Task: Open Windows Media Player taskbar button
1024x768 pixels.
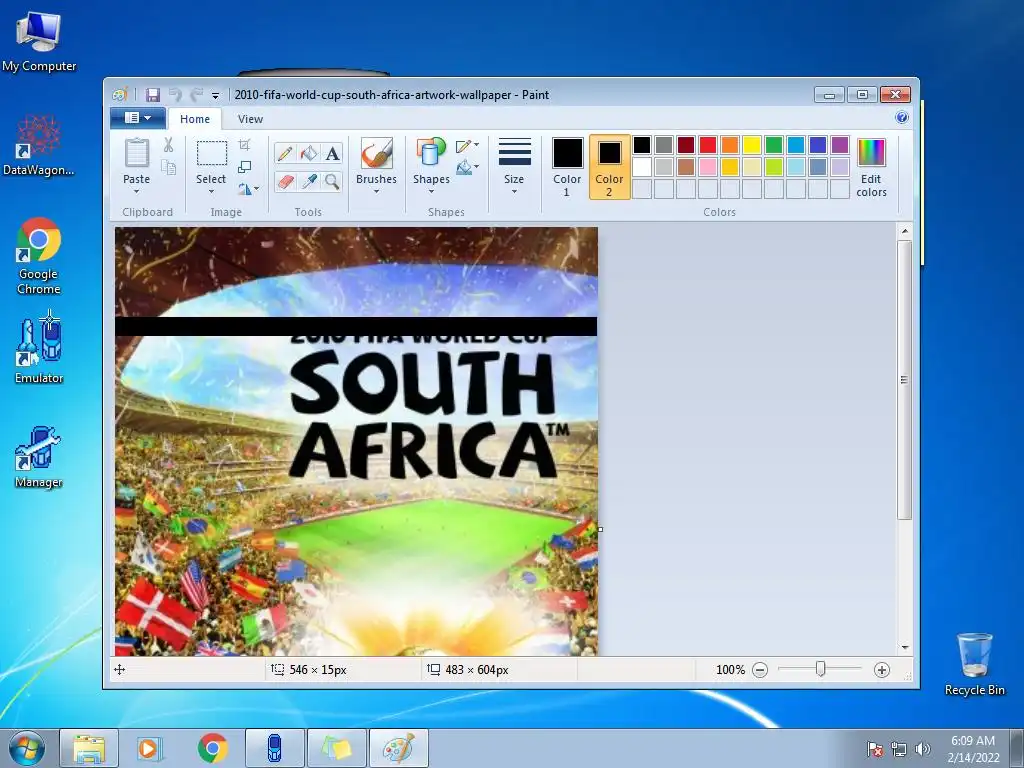Action: click(x=150, y=748)
